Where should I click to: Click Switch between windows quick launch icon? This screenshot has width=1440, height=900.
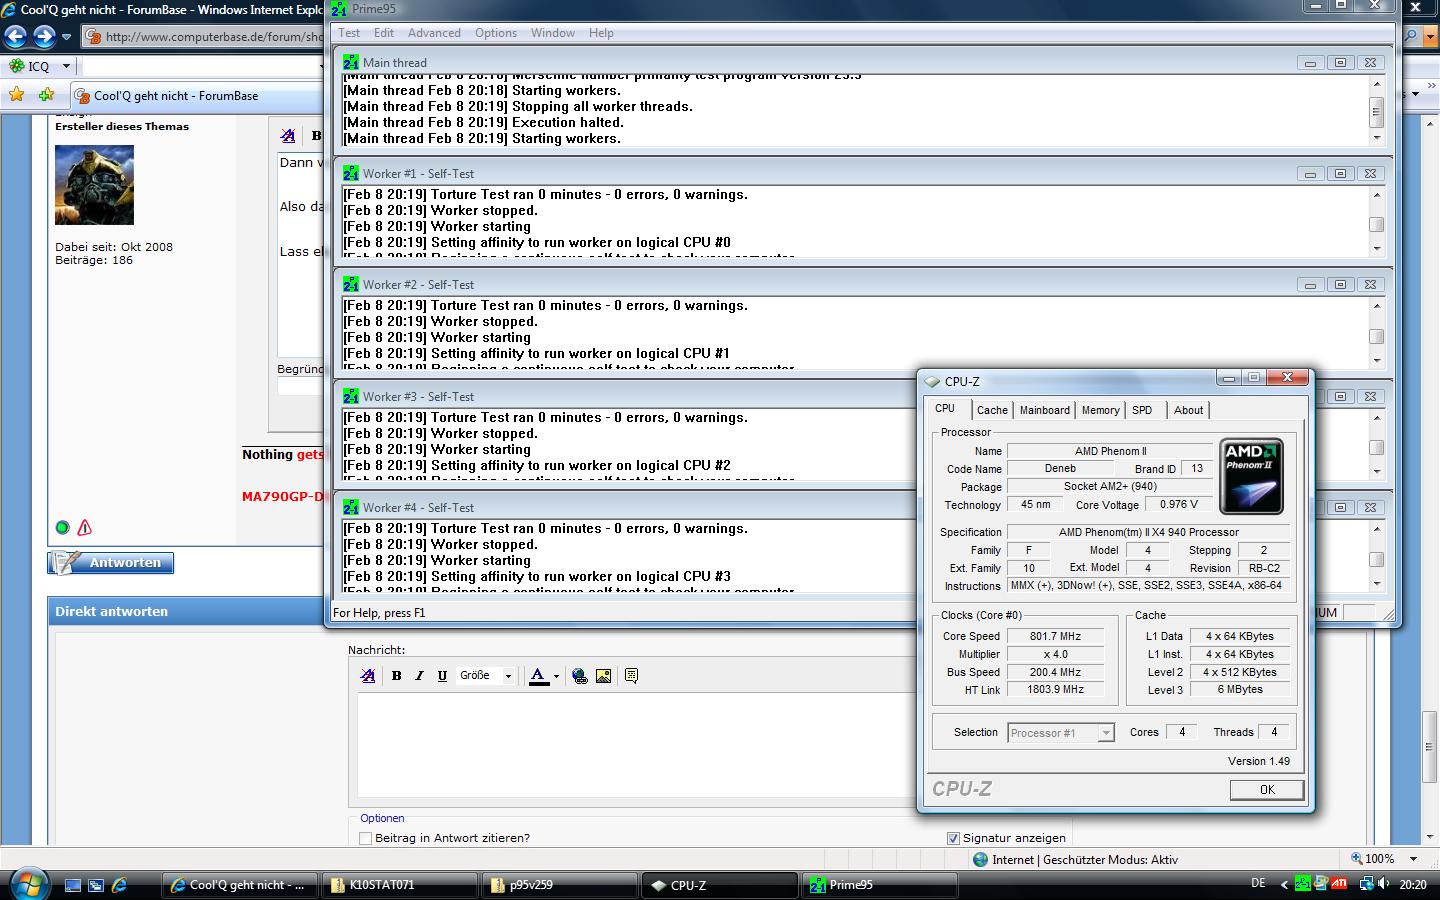[x=96, y=885]
